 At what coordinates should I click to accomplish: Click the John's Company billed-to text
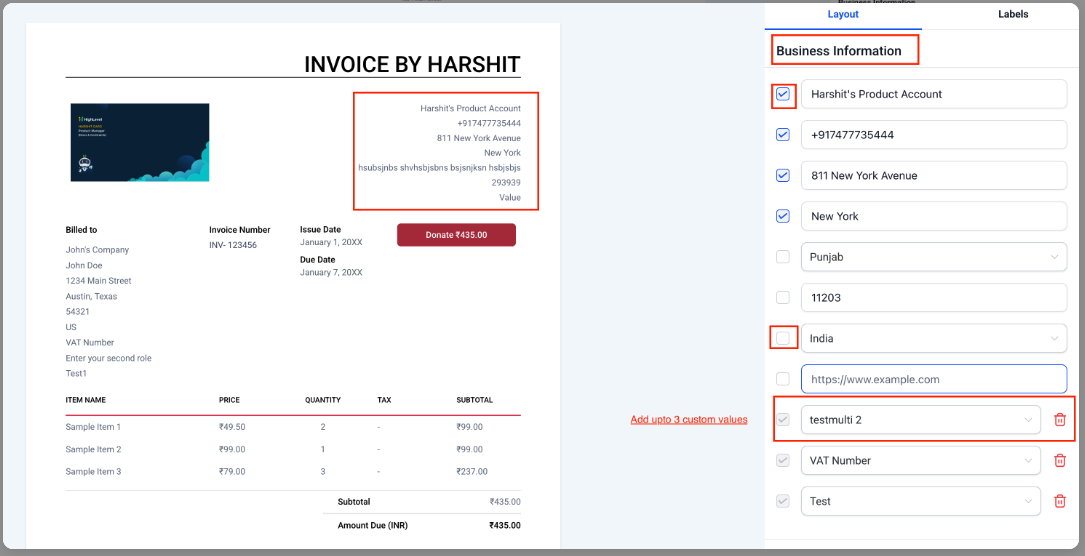[98, 250]
